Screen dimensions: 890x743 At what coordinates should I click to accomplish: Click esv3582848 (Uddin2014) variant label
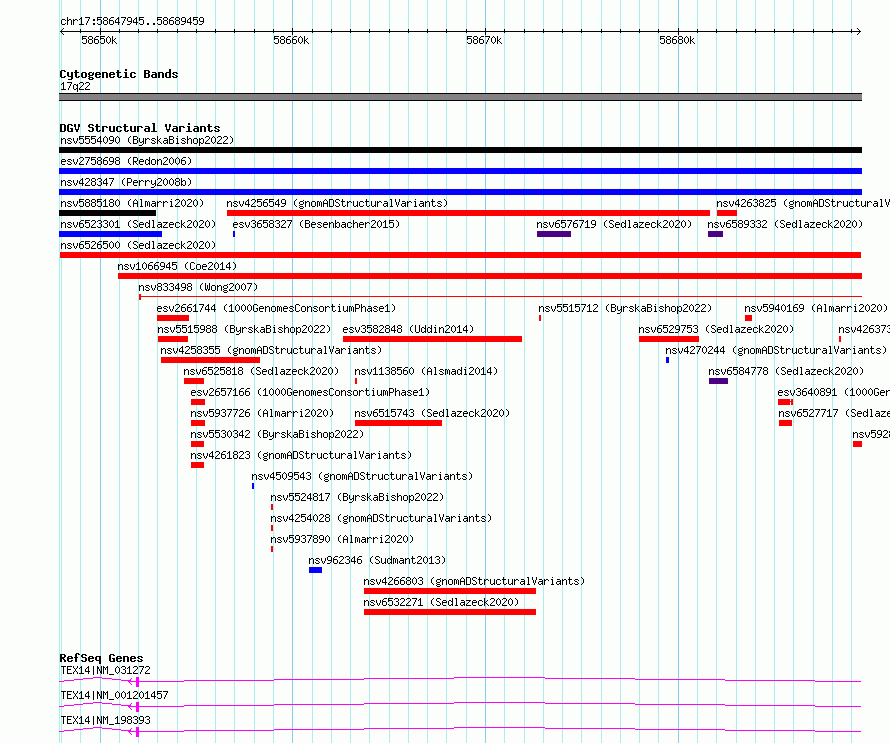(408, 329)
